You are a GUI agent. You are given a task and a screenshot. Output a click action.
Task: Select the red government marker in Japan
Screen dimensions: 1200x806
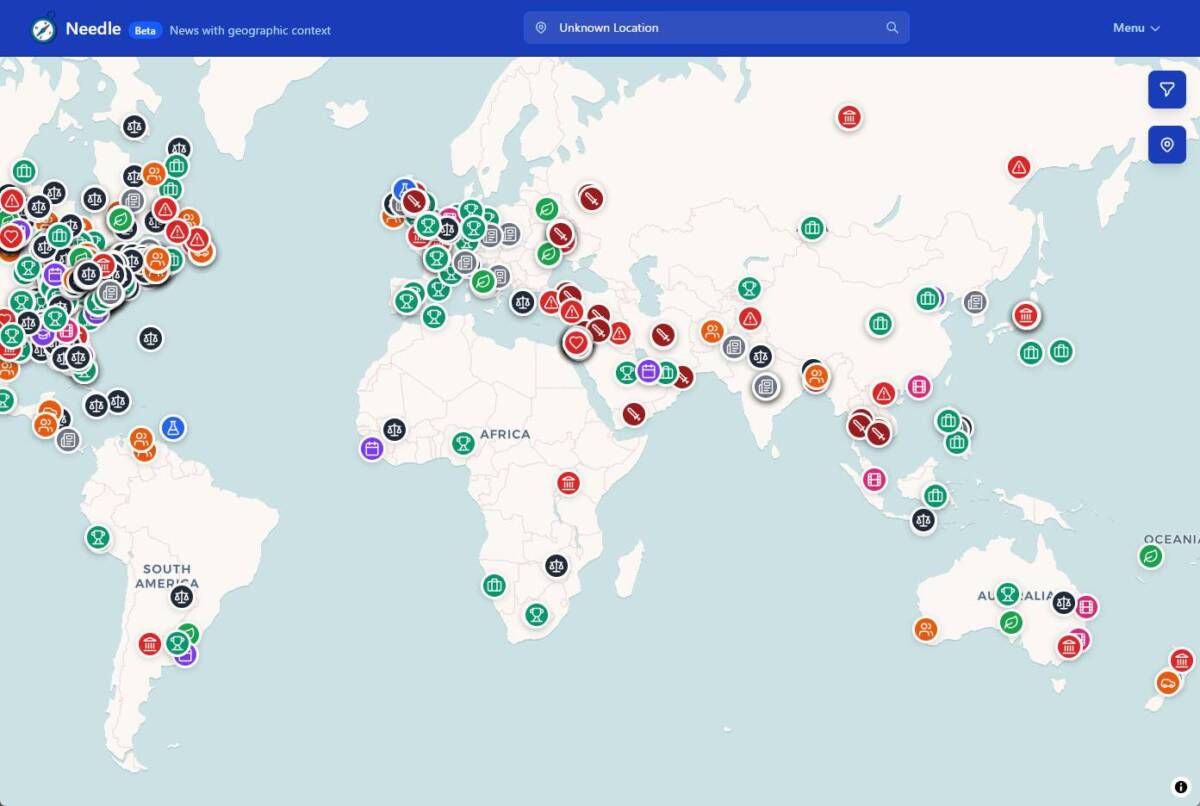(x=1026, y=316)
